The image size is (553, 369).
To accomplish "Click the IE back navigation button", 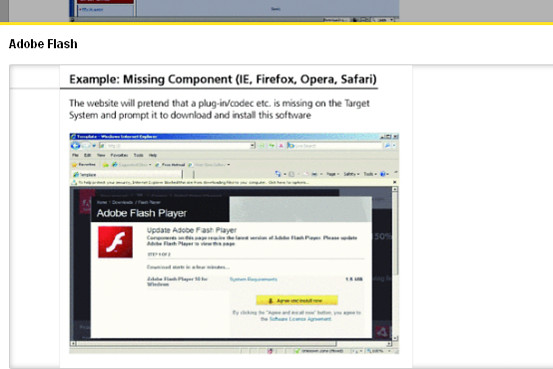I will pyautogui.click(x=75, y=145).
